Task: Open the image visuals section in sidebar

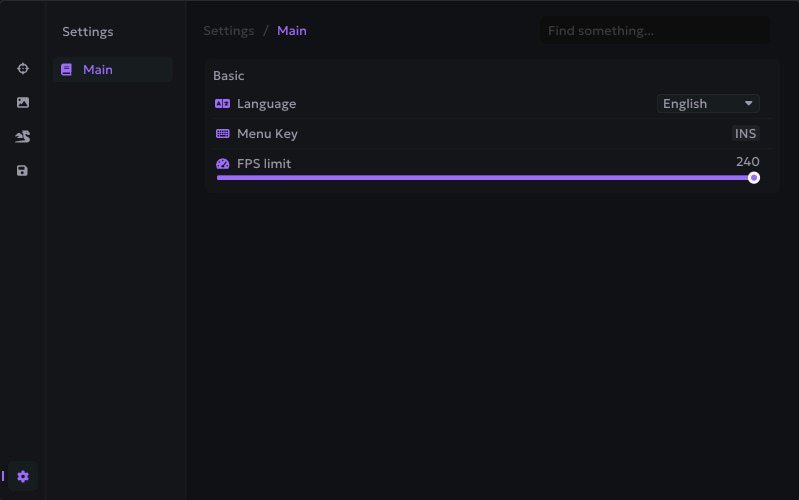Action: tap(23, 102)
